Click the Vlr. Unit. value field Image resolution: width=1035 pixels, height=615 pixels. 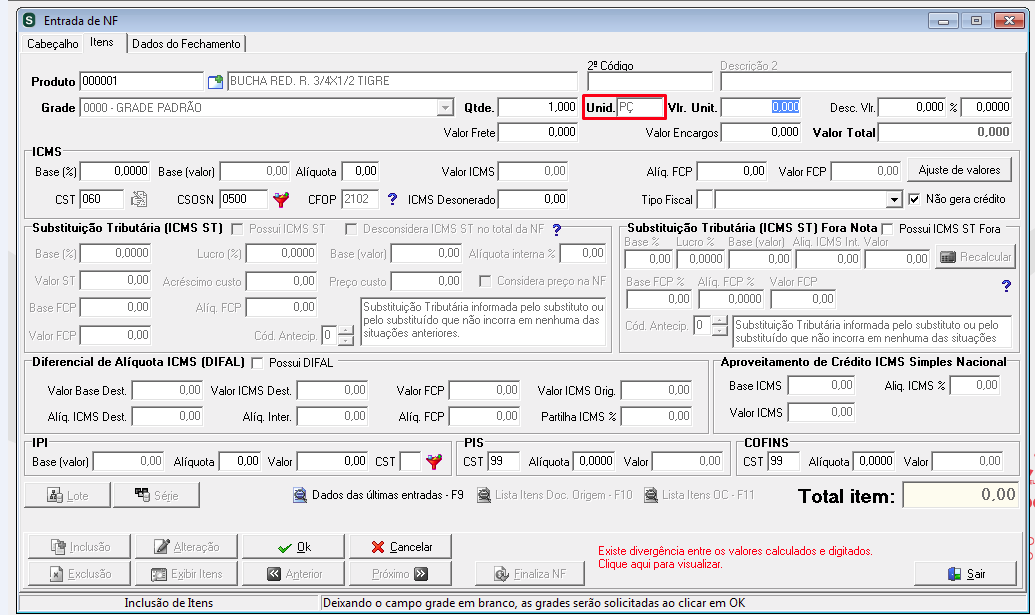[761, 107]
